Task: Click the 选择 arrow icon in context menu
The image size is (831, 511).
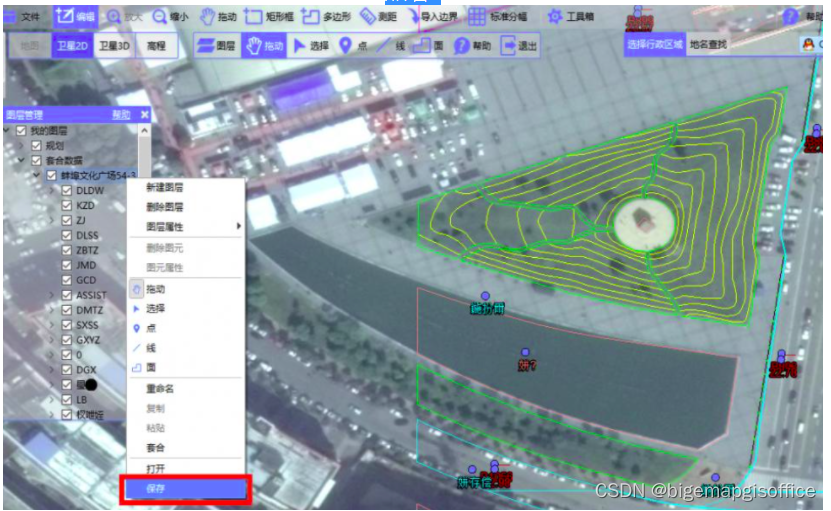Action: 137,309
